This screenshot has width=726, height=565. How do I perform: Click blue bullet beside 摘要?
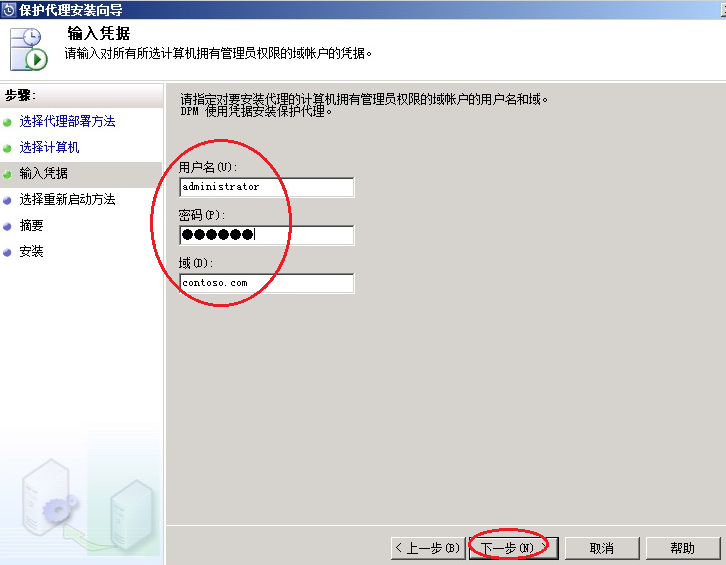[7, 226]
